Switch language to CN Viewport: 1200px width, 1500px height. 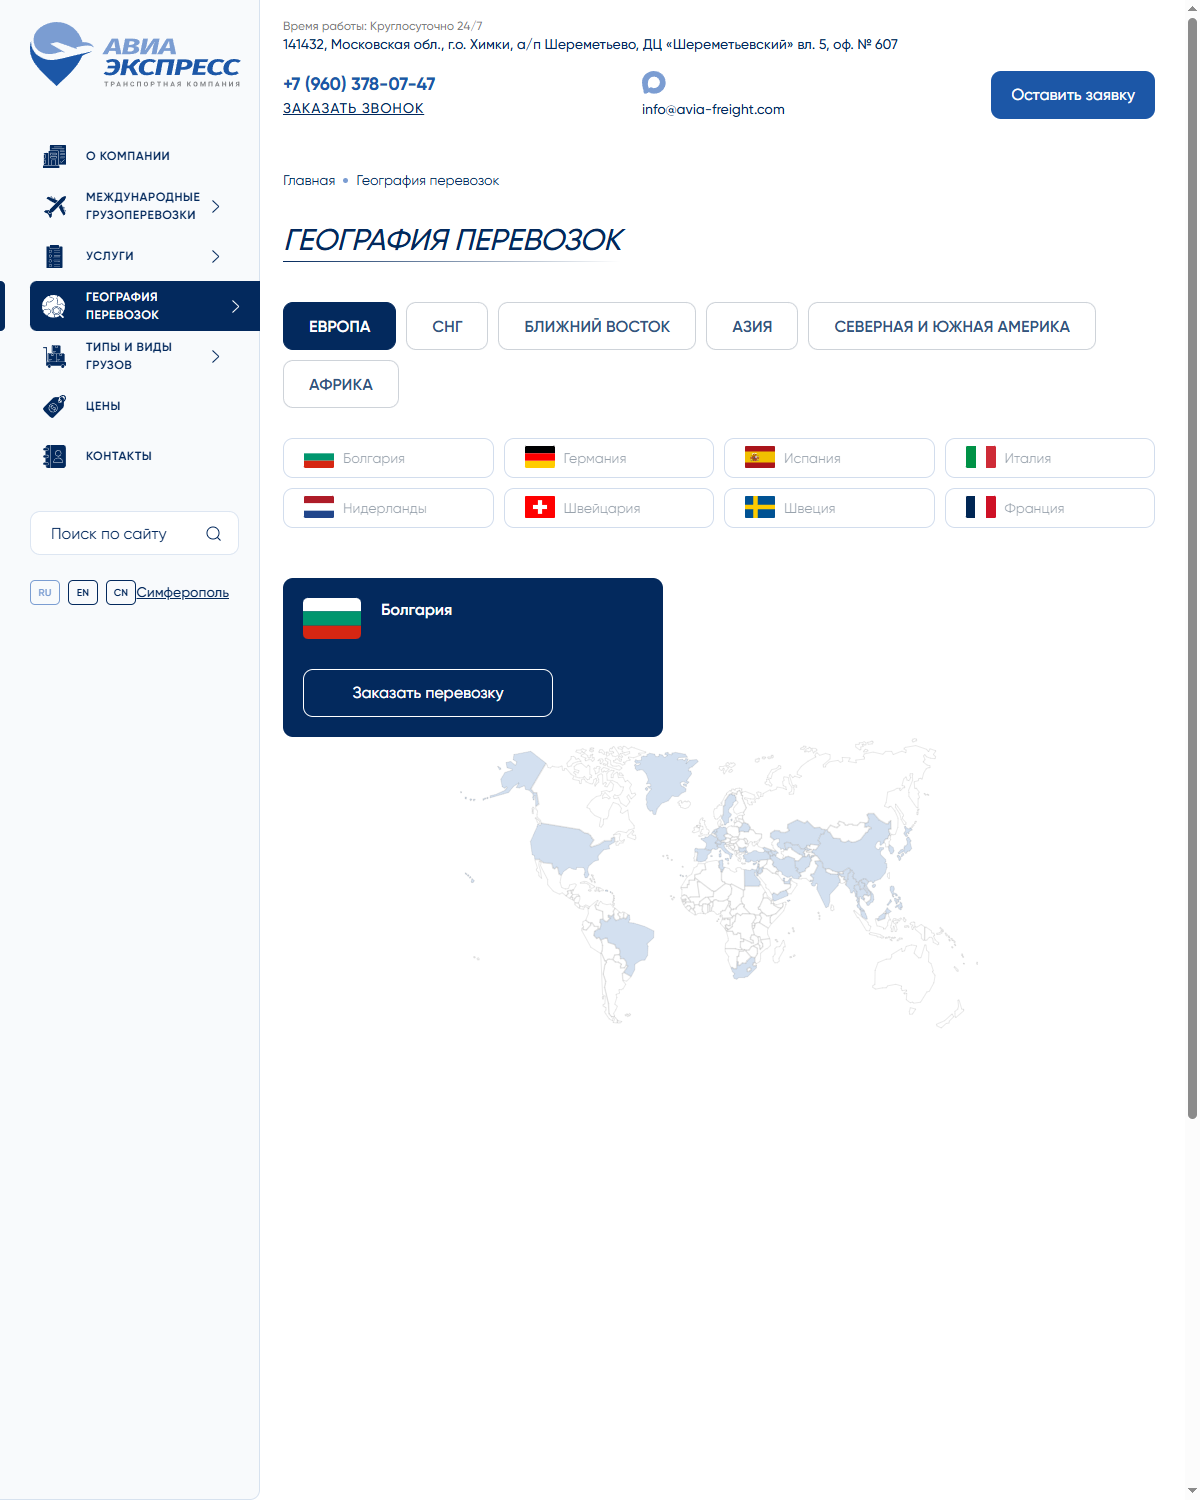(121, 593)
